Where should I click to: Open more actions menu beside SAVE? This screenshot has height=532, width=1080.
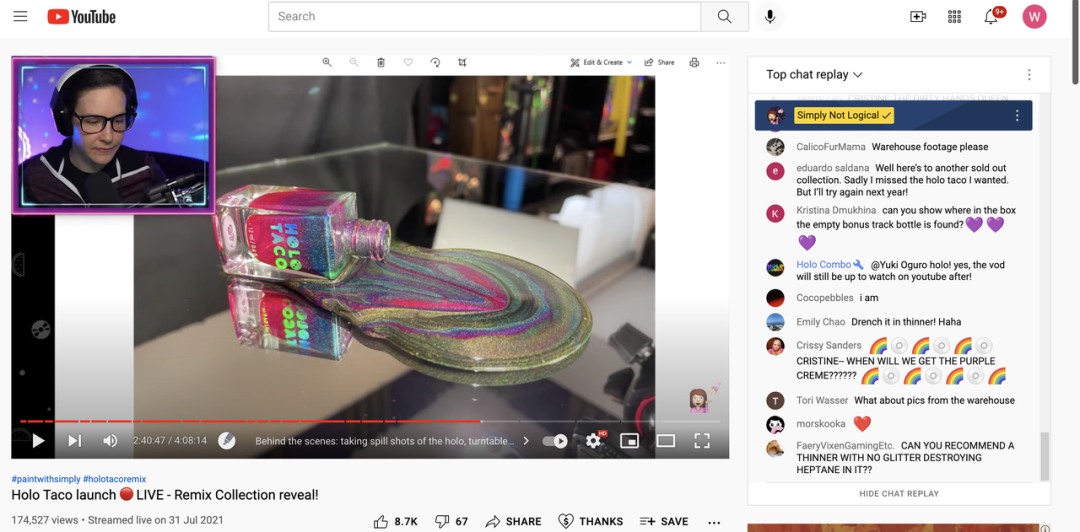[713, 522]
